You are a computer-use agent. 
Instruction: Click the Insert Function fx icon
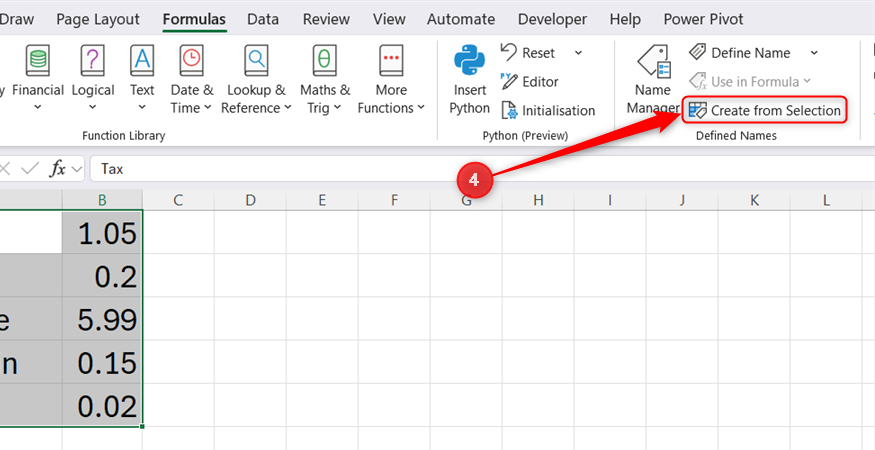[x=57, y=169]
